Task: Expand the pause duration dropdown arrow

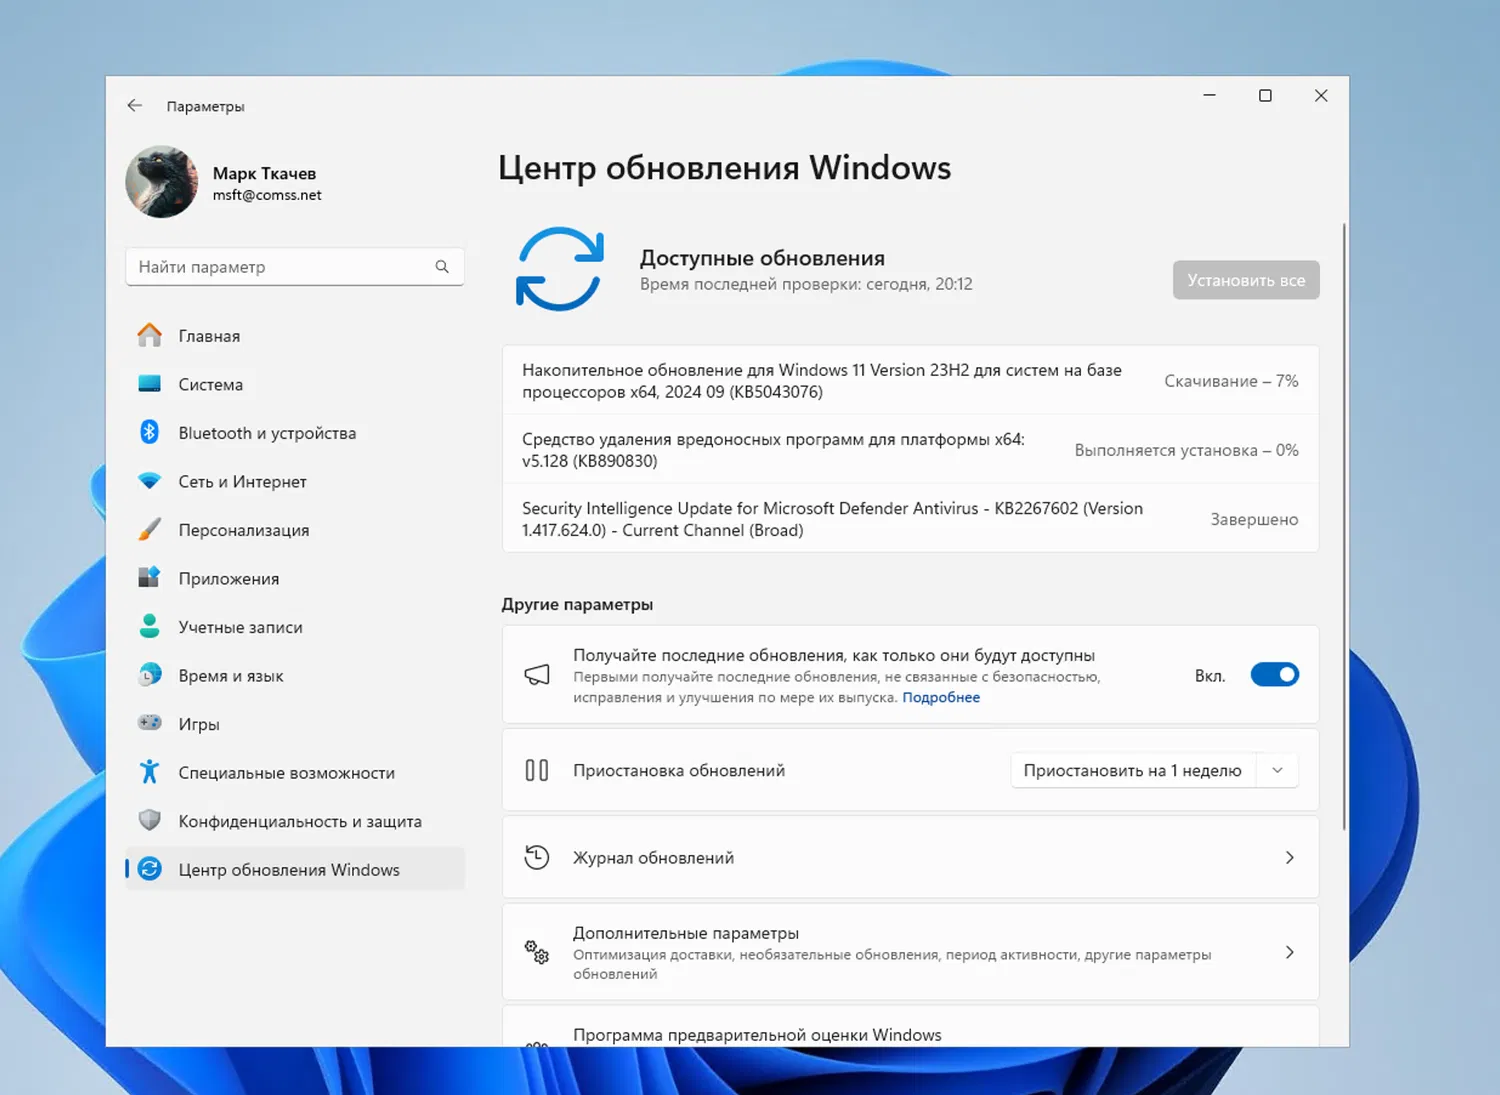Action: [x=1277, y=770]
